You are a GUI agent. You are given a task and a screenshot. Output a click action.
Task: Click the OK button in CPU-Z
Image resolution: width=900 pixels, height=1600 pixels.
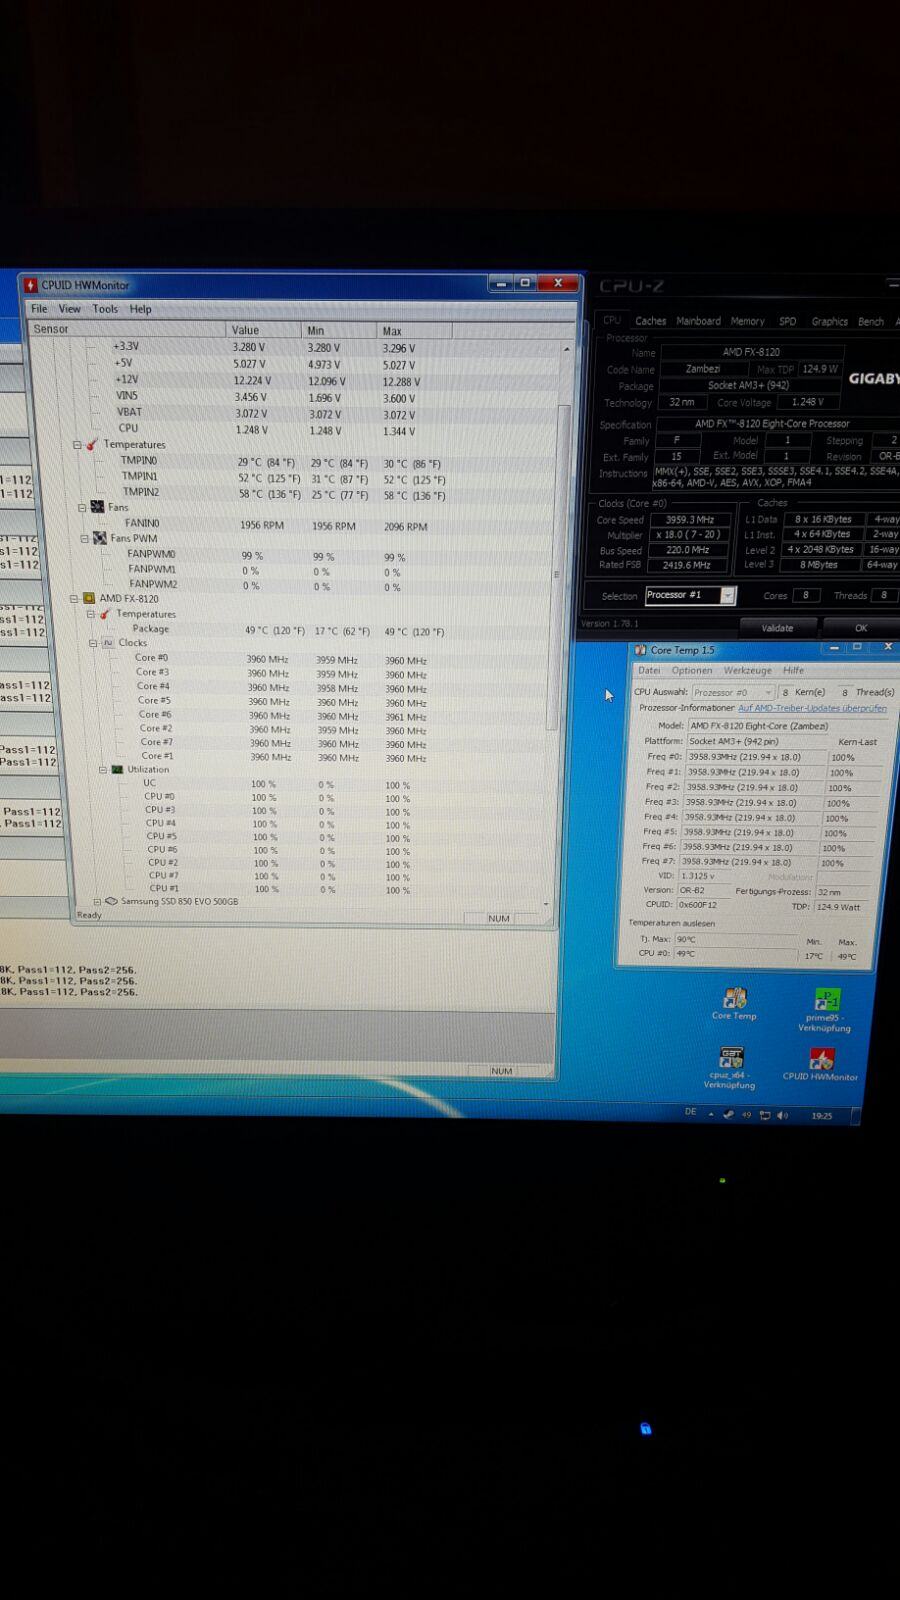point(861,628)
